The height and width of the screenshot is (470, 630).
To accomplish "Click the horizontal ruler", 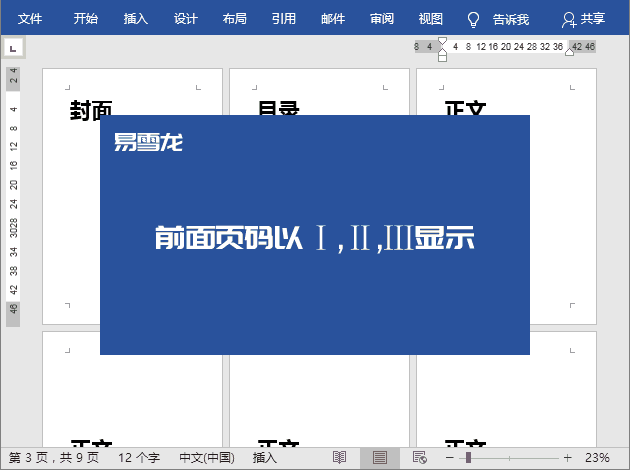I will (x=505, y=47).
